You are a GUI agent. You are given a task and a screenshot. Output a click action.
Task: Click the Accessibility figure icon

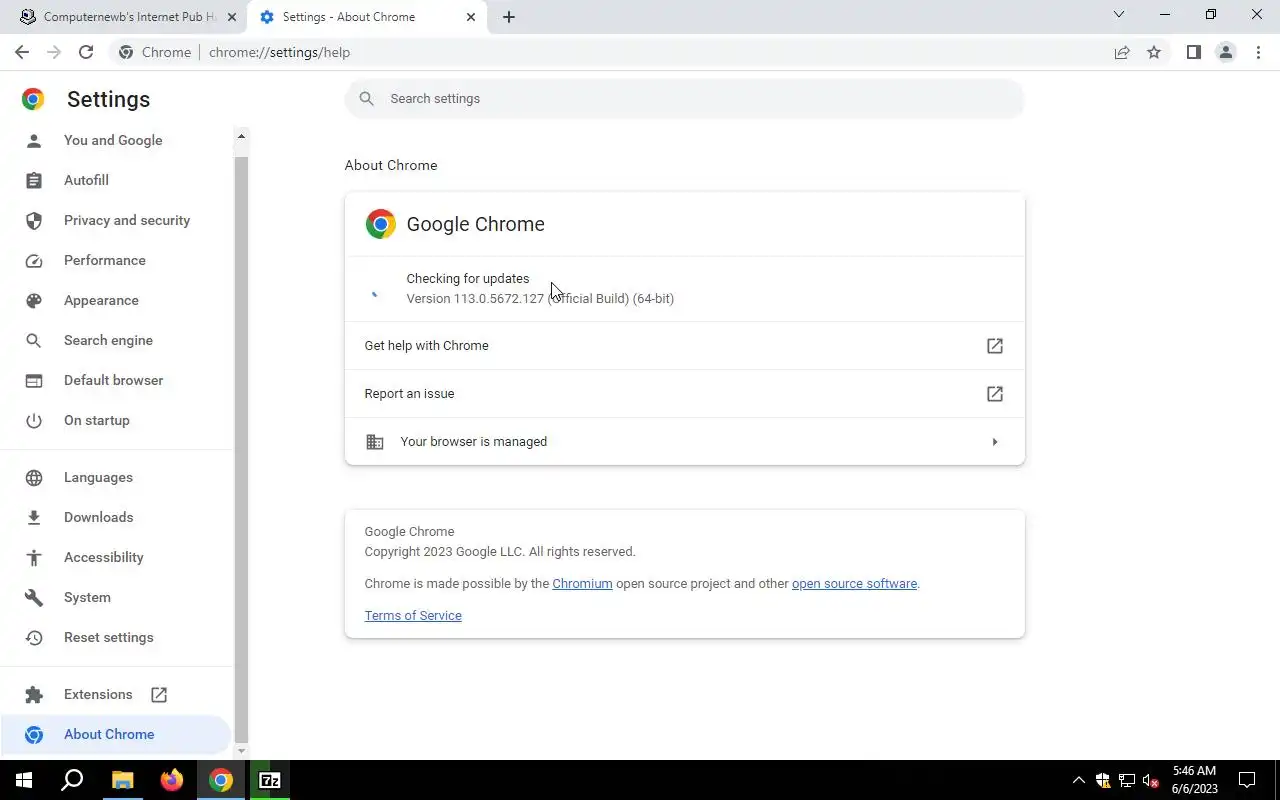click(34, 557)
